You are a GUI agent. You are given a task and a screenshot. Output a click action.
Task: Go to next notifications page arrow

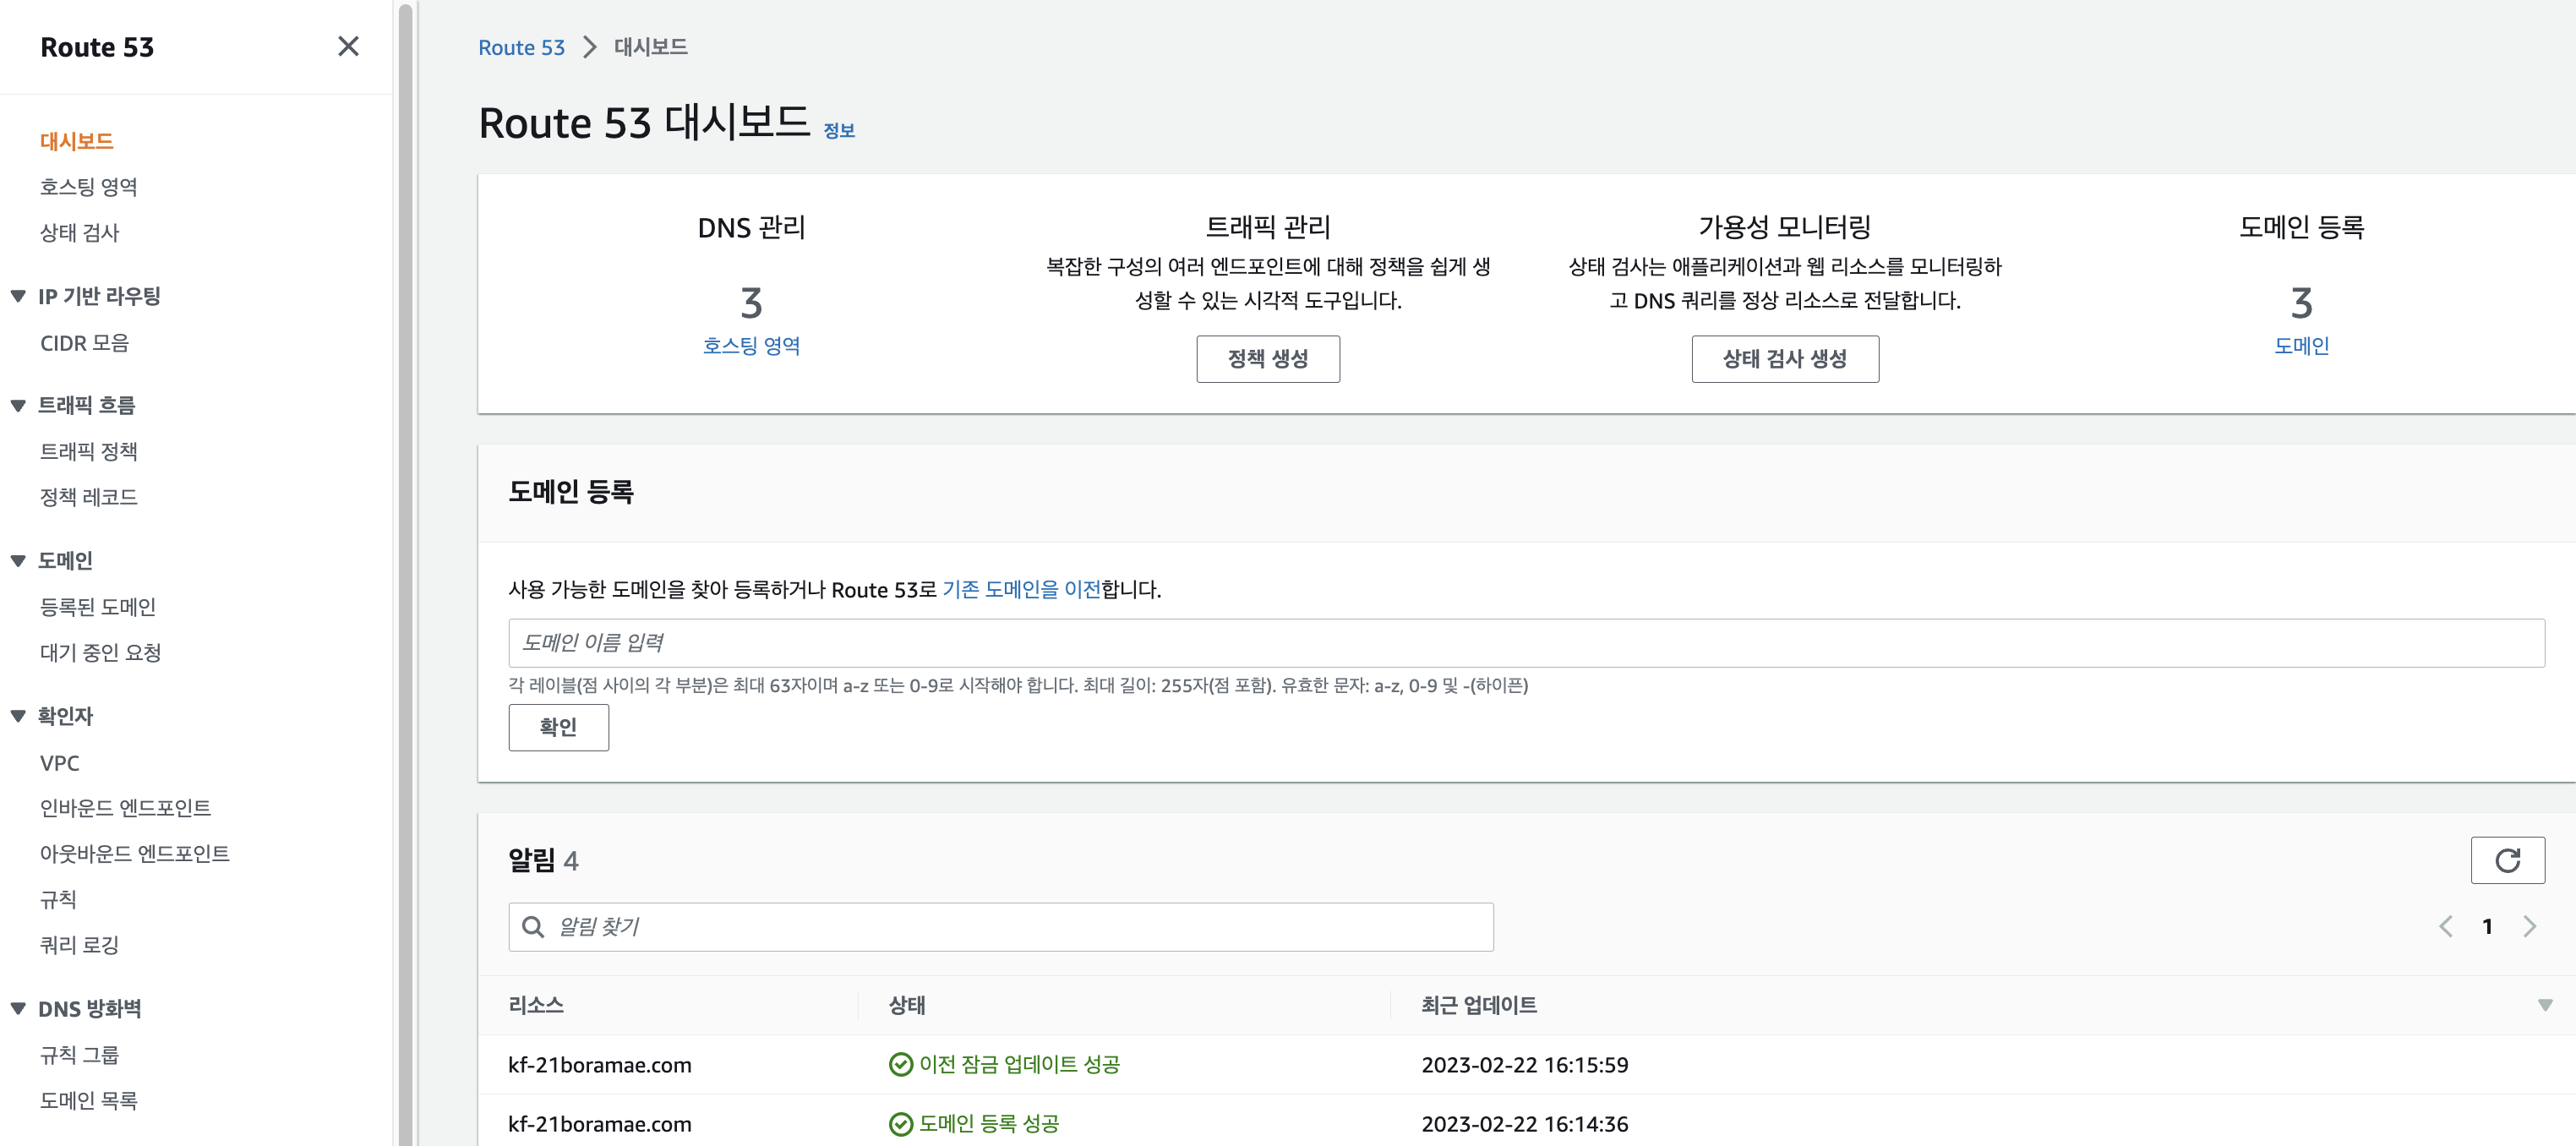point(2529,926)
